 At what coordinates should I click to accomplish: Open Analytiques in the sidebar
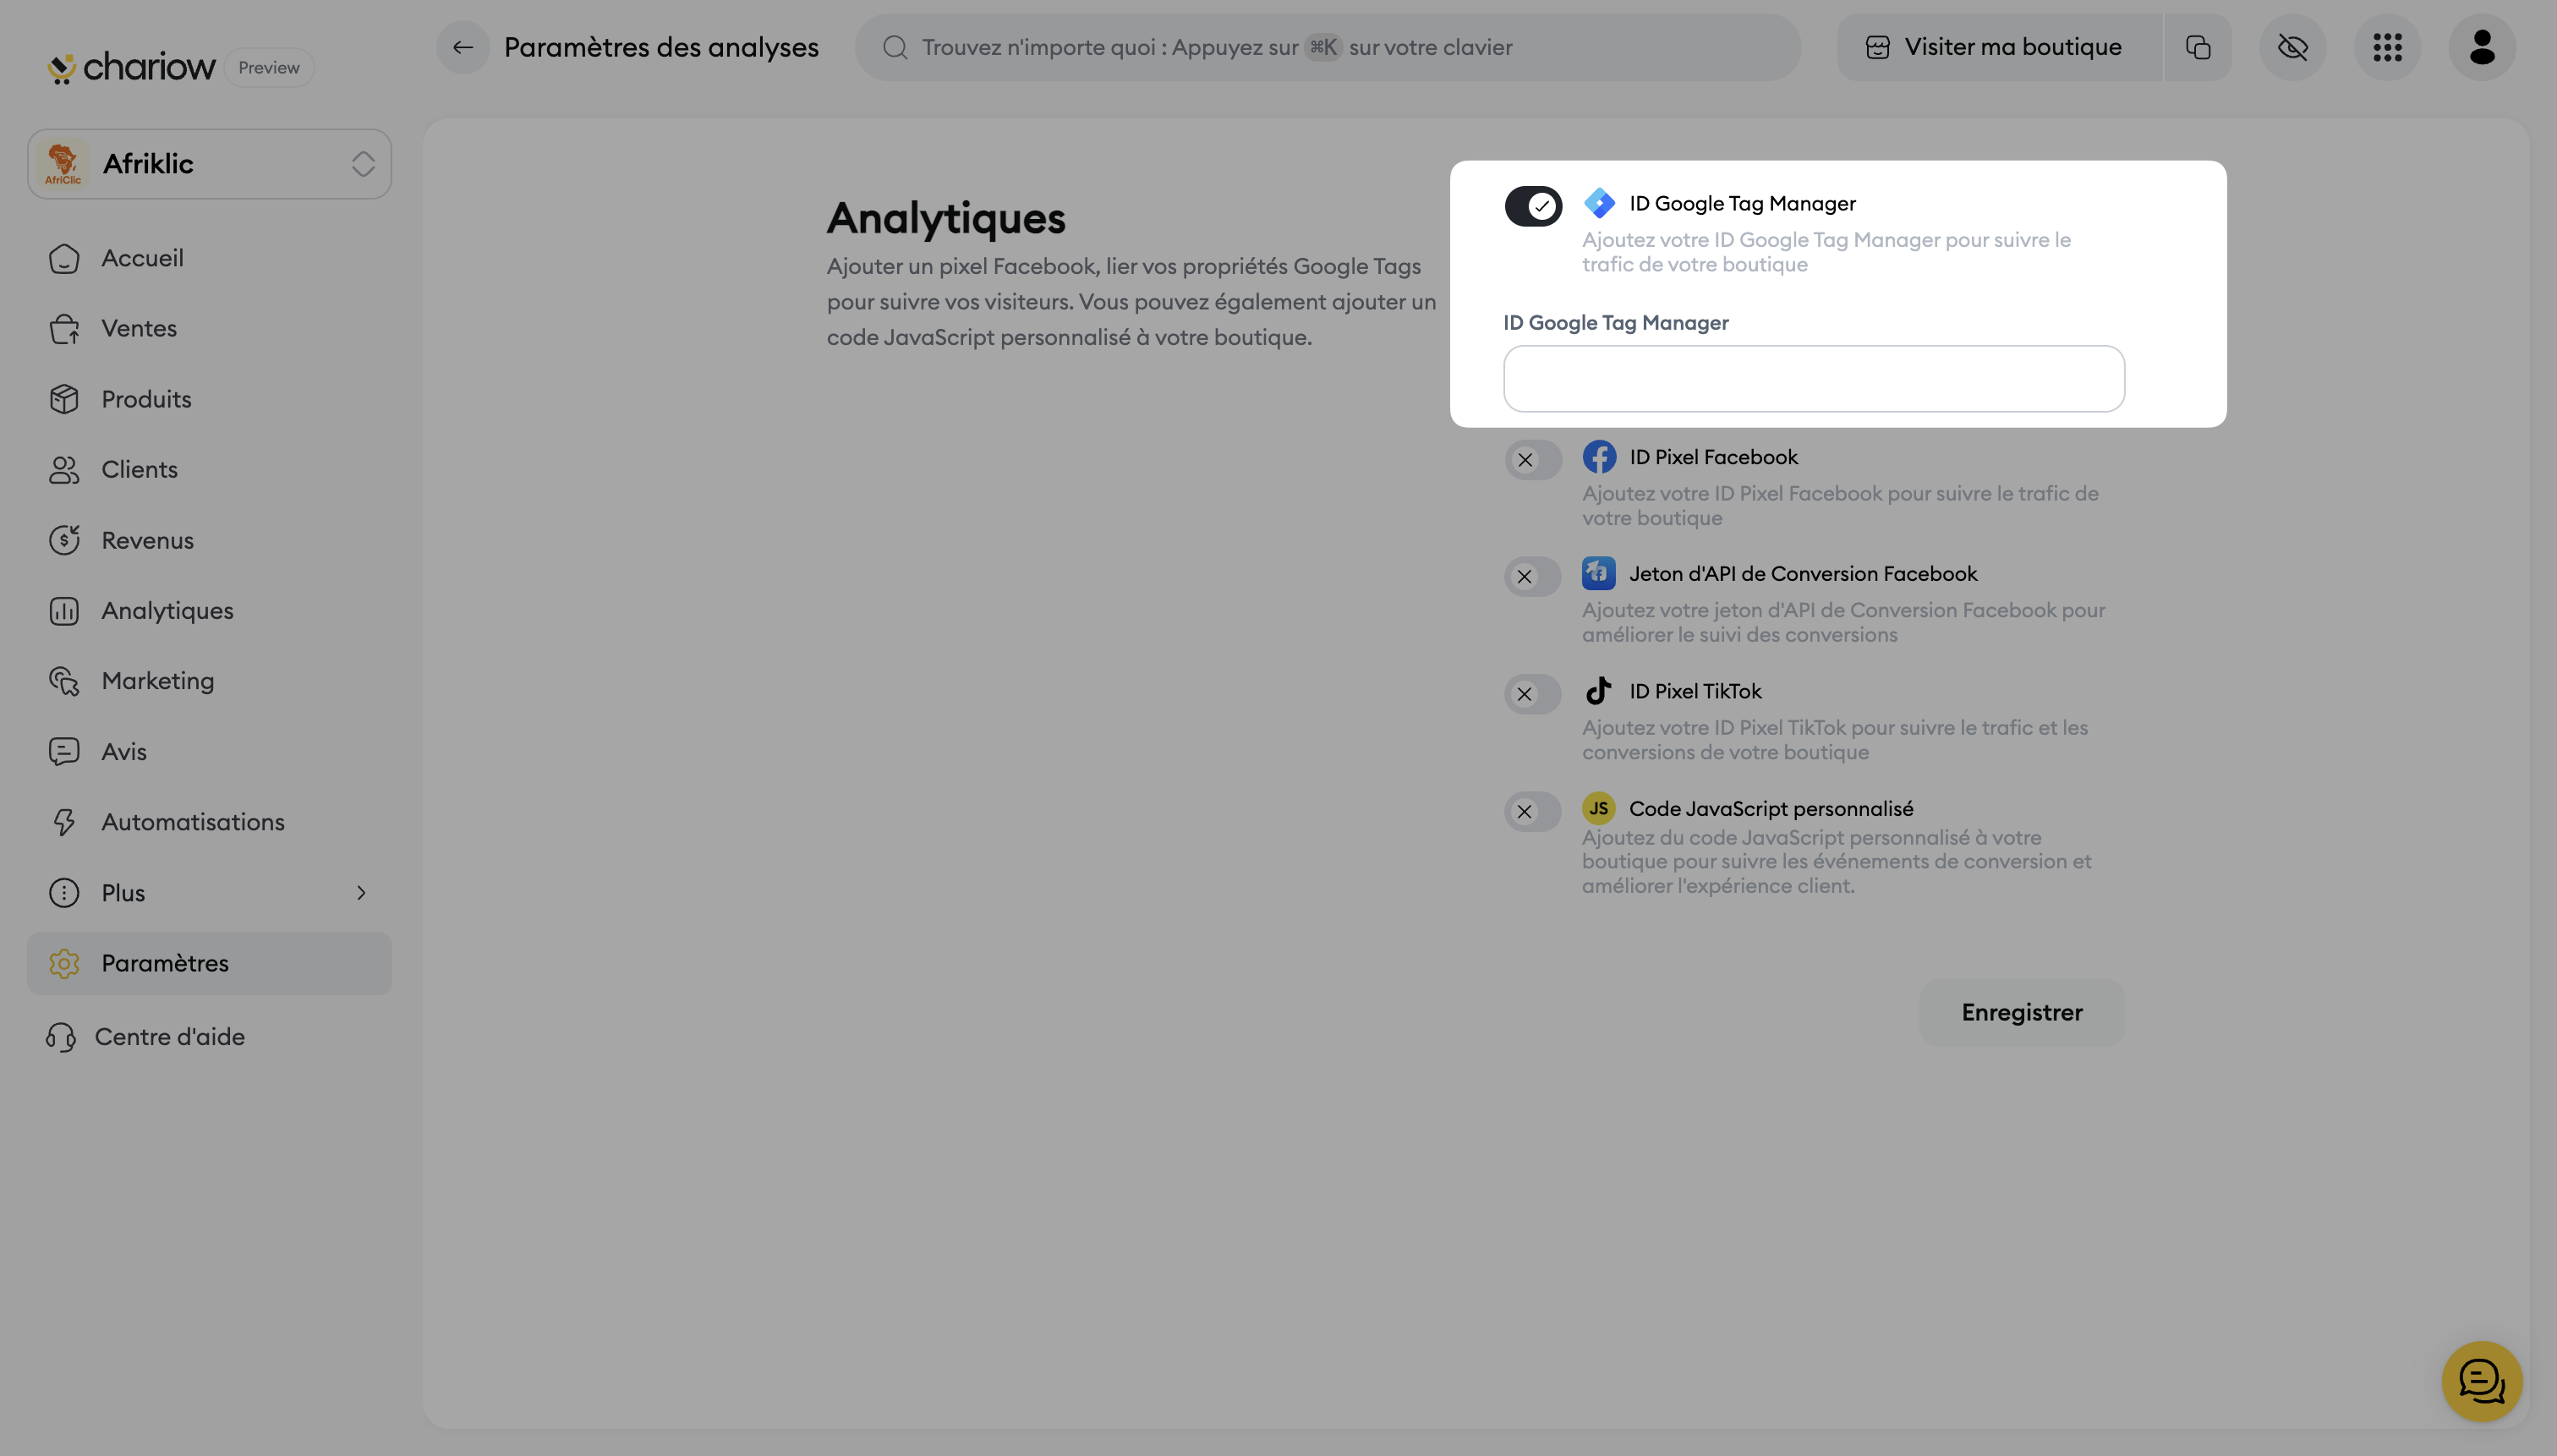167,610
